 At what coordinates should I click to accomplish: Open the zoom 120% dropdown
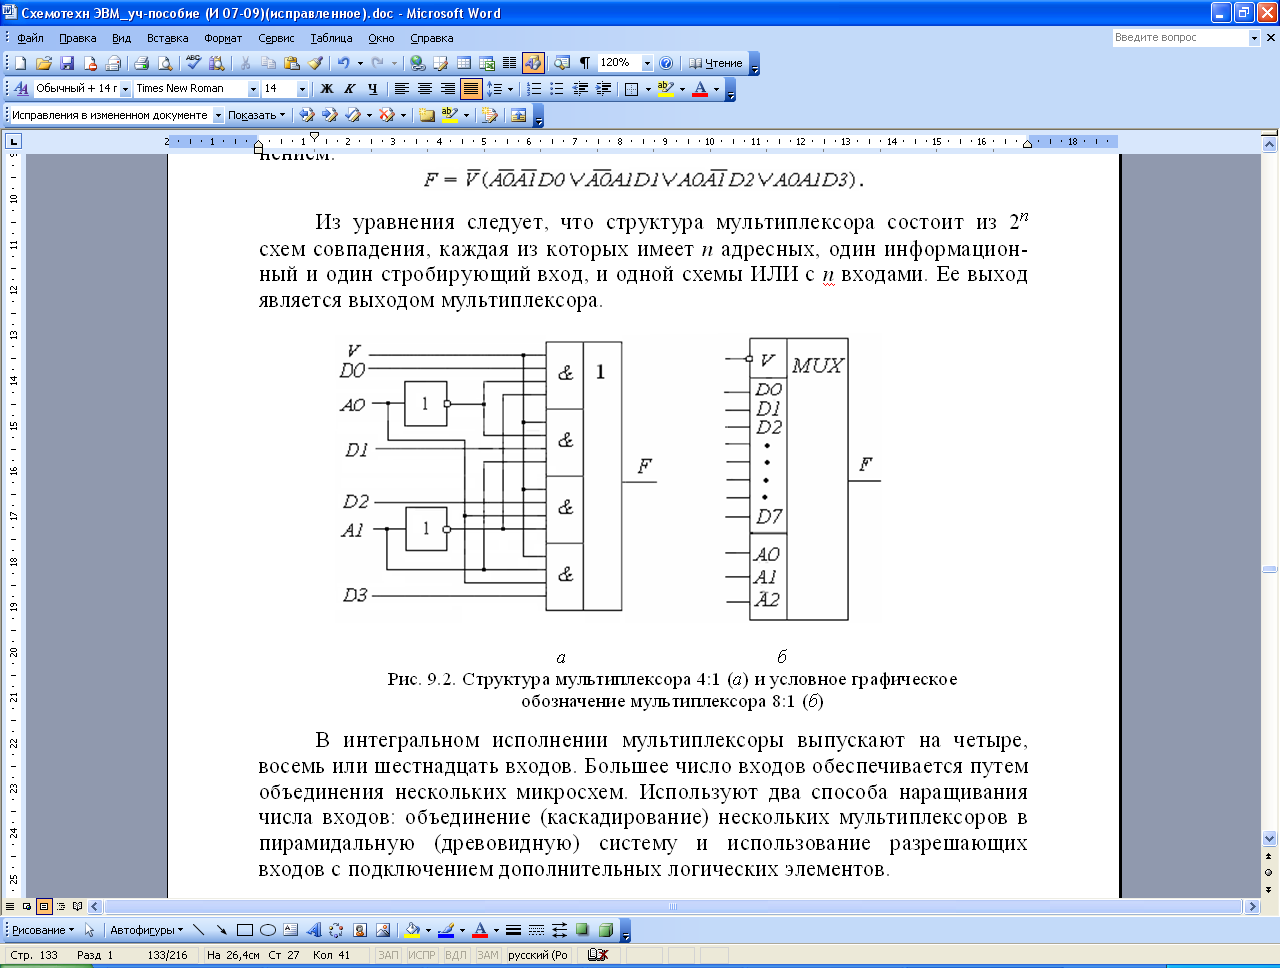[x=647, y=63]
